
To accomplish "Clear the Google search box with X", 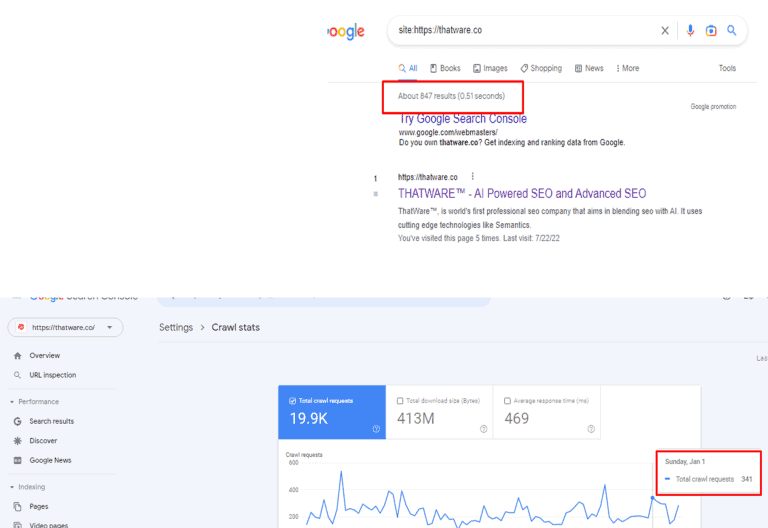I will pyautogui.click(x=665, y=30).
